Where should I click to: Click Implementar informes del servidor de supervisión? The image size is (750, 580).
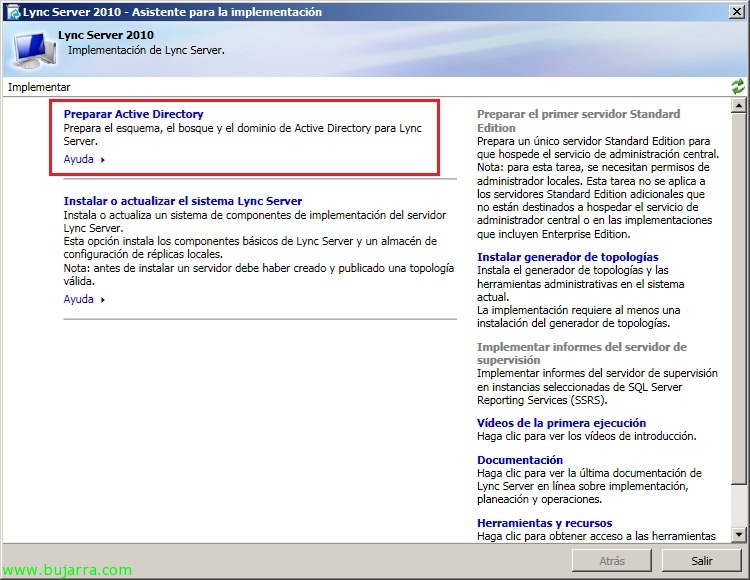pyautogui.click(x=582, y=353)
